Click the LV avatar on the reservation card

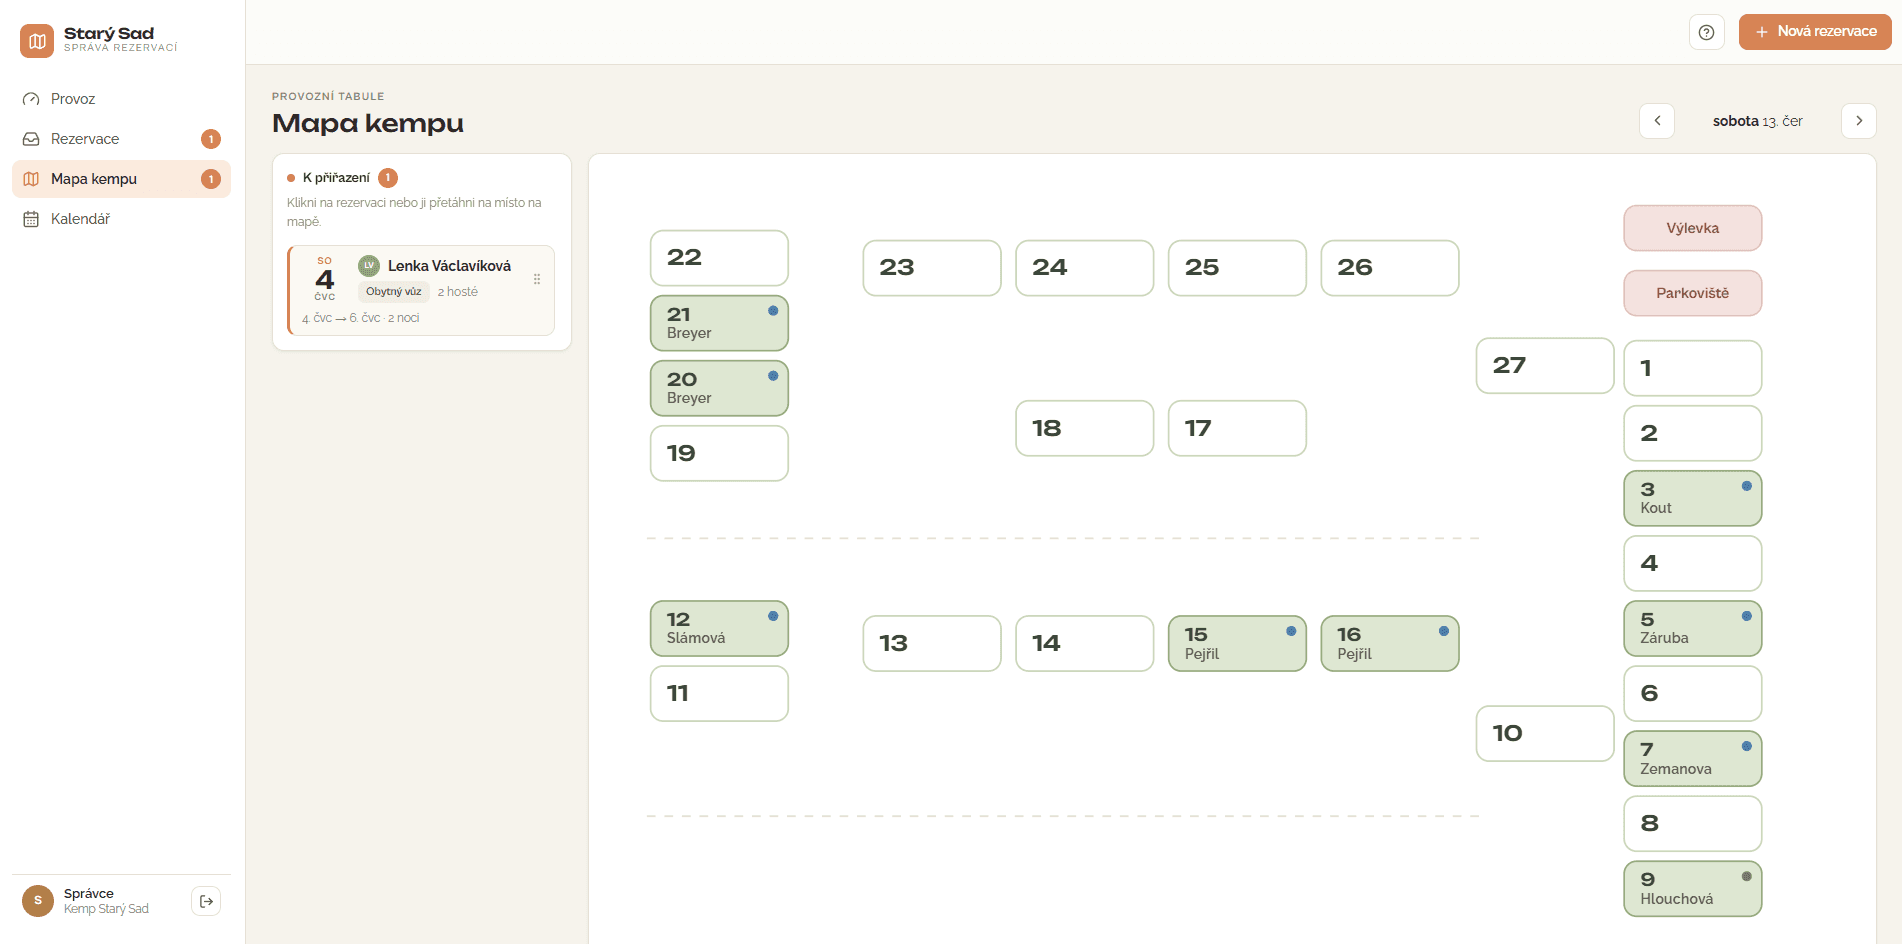pyautogui.click(x=369, y=265)
